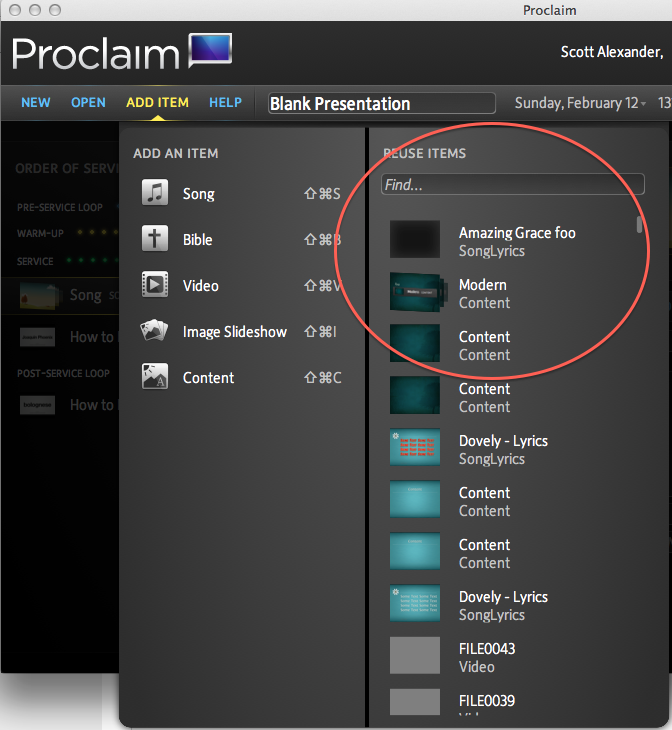Click the Image Slideshow shortcut ⇧⌘I label
672x730 pixels.
[x=320, y=331]
